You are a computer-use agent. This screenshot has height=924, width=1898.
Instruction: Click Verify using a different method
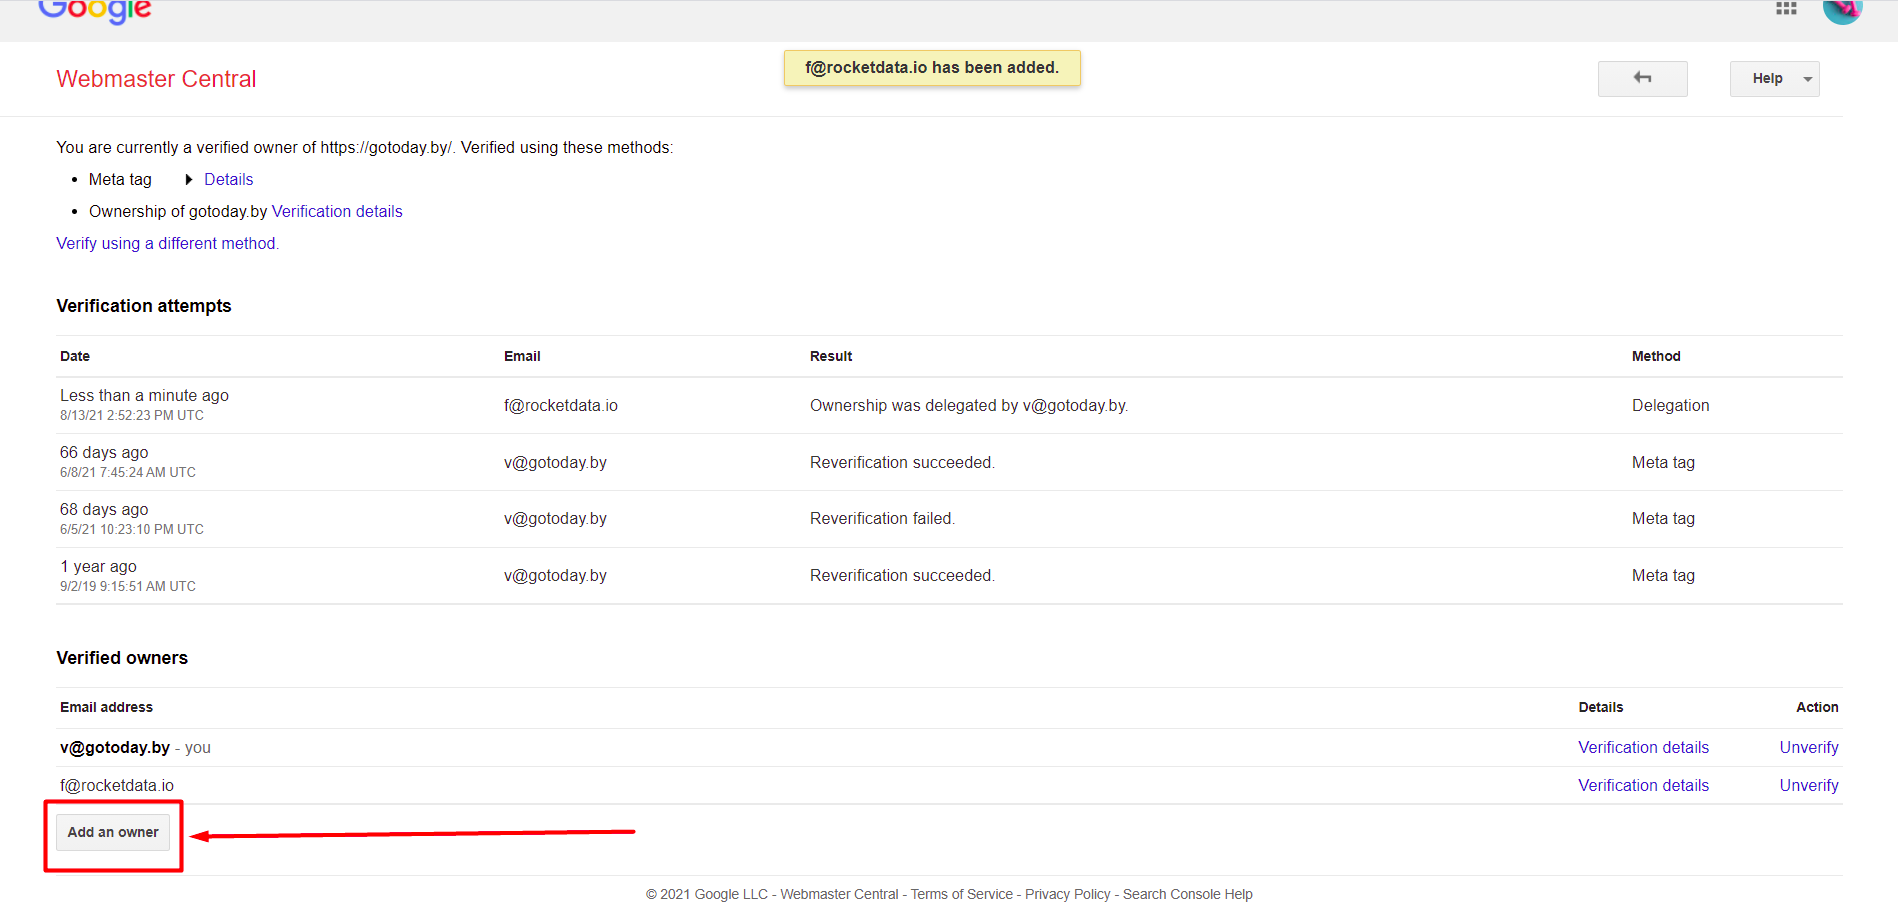click(x=167, y=244)
